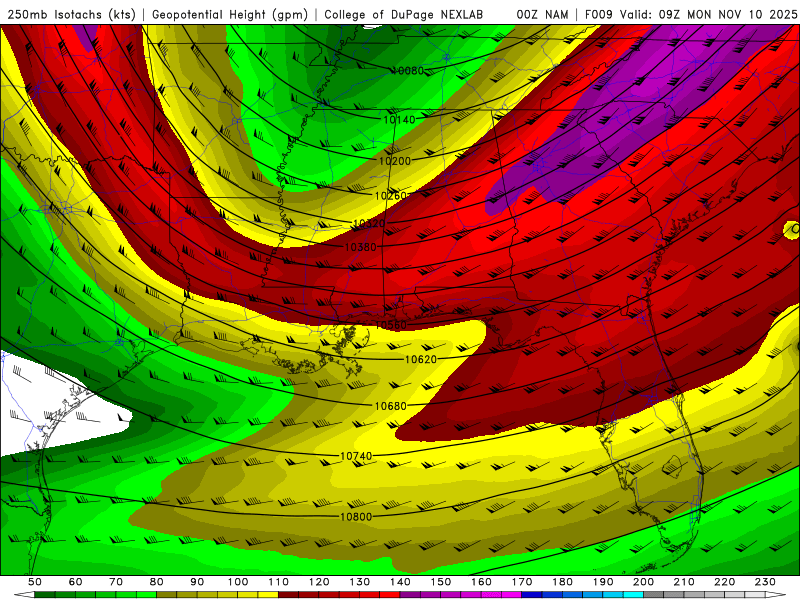Click the 230 value on the color scale
Screen dimensions: 800x600
[x=765, y=582]
